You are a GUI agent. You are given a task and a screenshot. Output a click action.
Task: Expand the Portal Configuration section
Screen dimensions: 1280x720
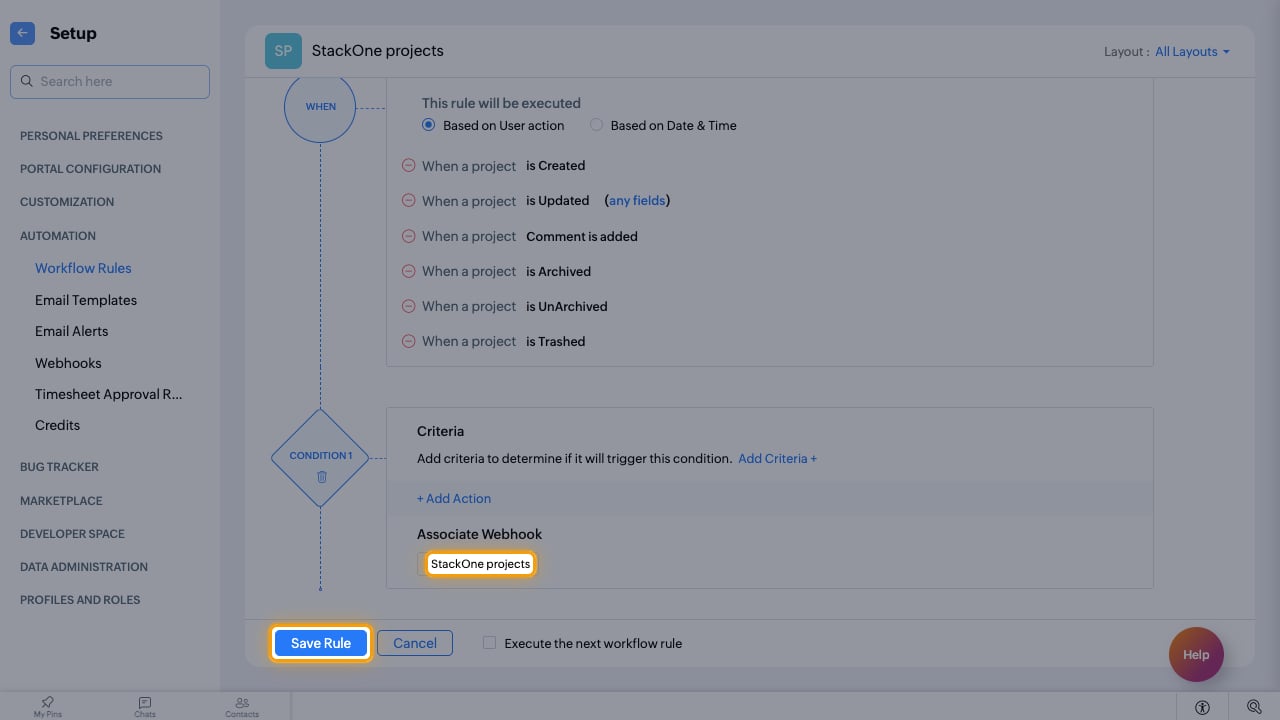90,169
